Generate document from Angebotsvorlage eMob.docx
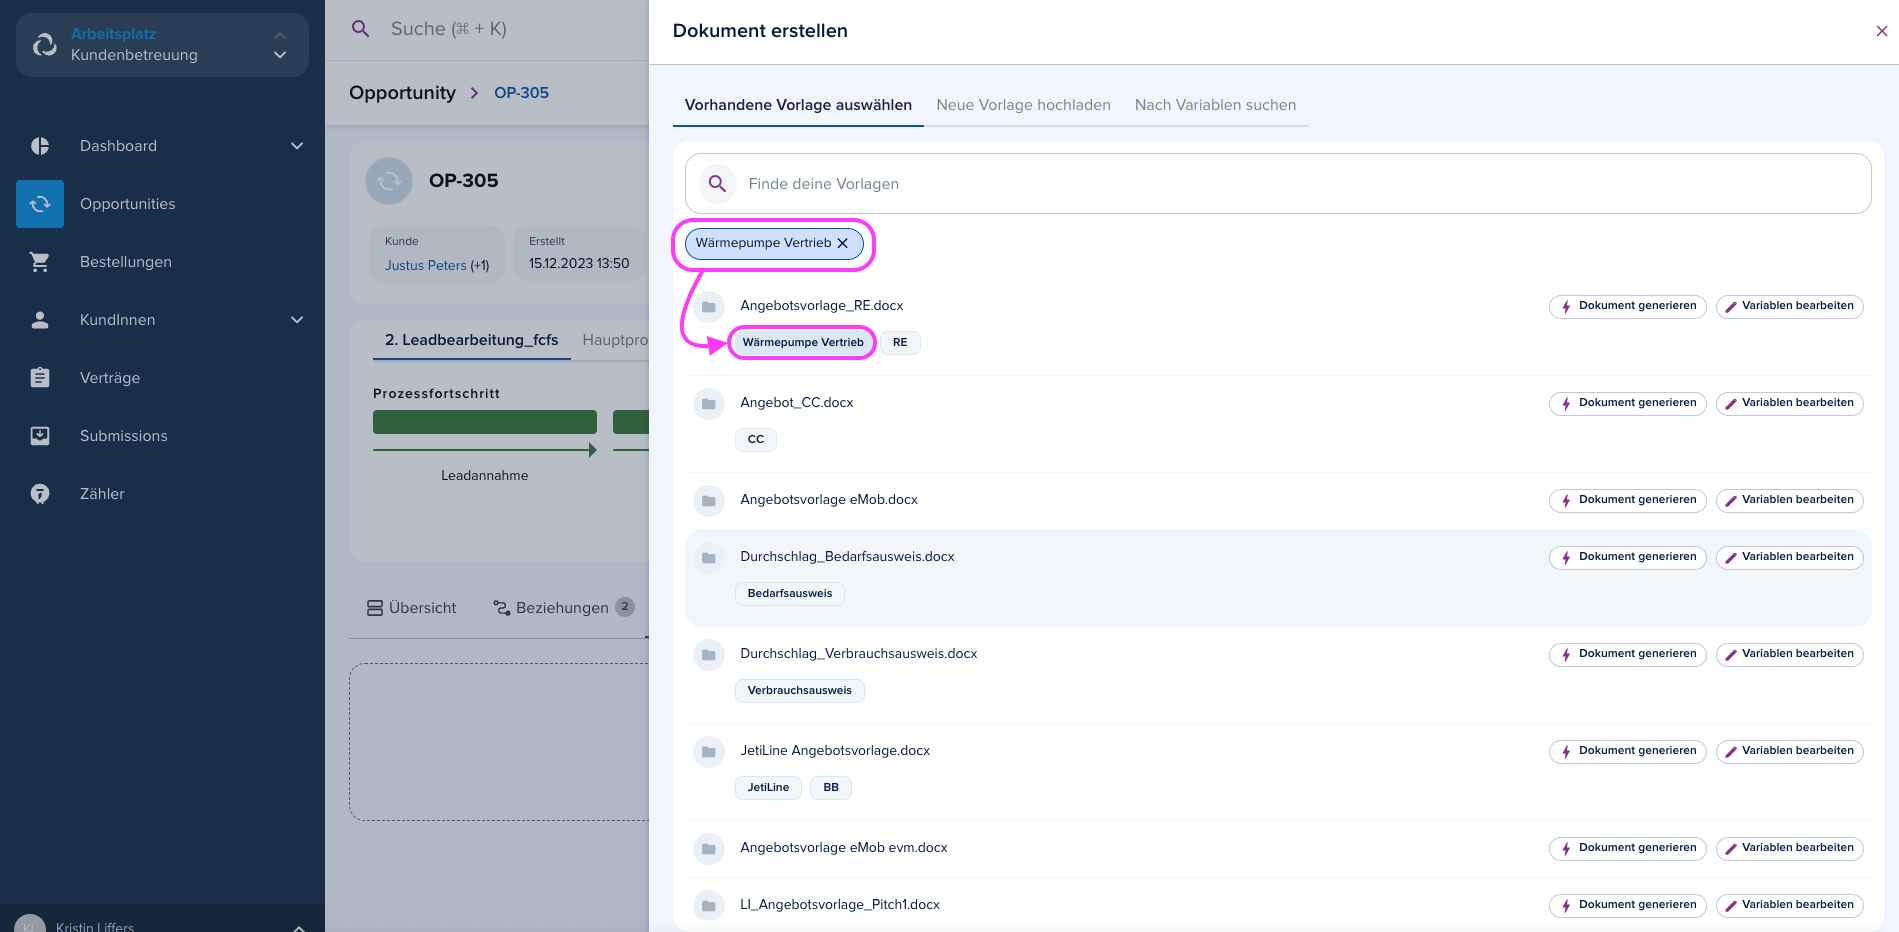Image resolution: width=1899 pixels, height=932 pixels. click(x=1628, y=500)
